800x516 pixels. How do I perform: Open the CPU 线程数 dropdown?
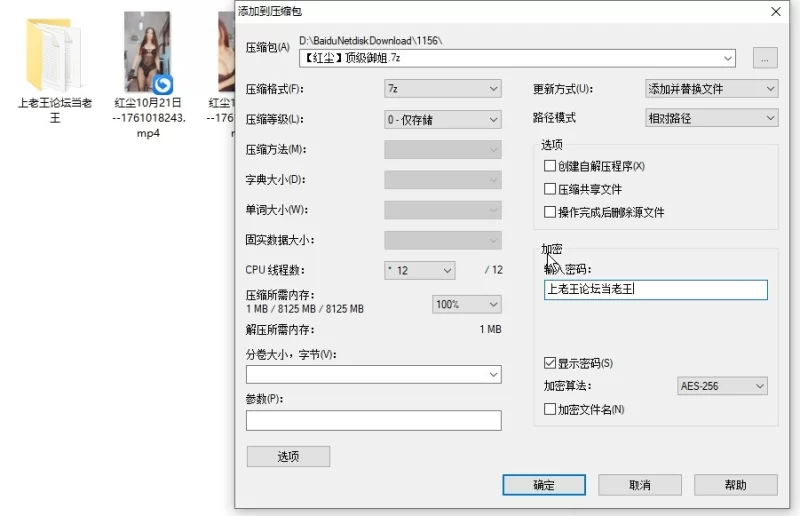(420, 270)
